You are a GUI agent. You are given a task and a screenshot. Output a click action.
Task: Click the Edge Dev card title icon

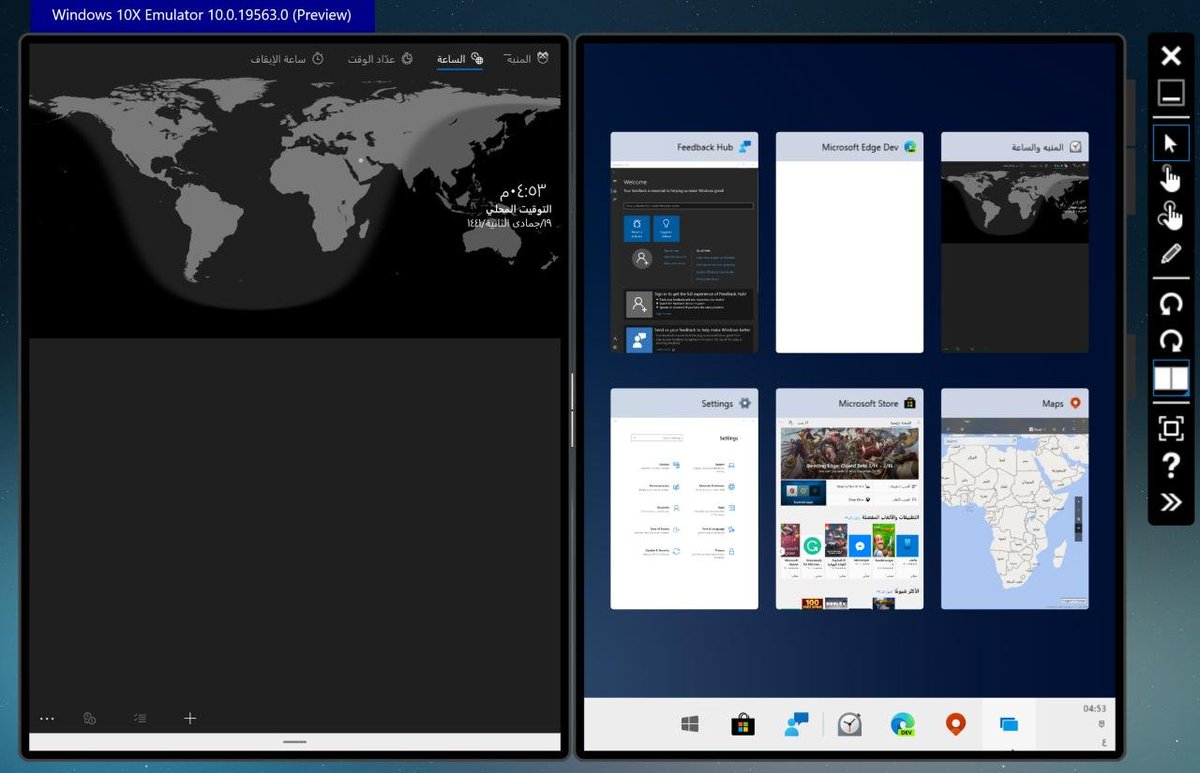point(910,147)
